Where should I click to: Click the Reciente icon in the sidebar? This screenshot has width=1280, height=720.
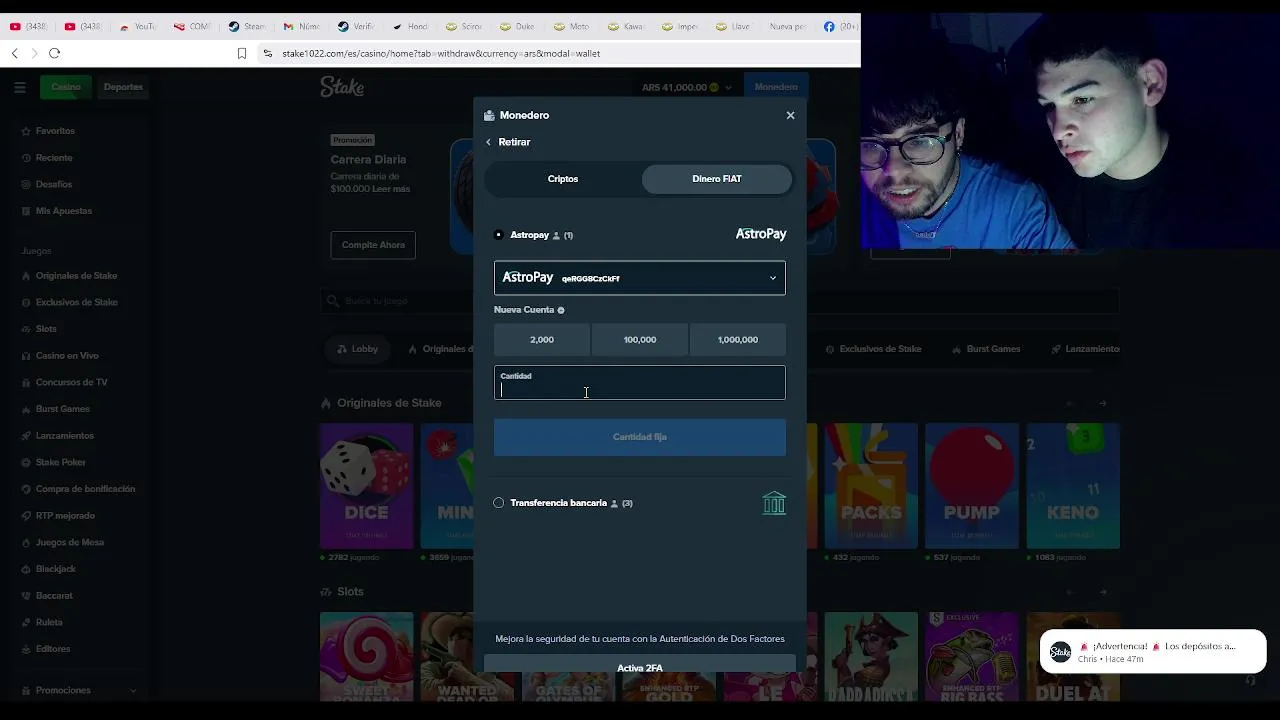coord(27,158)
